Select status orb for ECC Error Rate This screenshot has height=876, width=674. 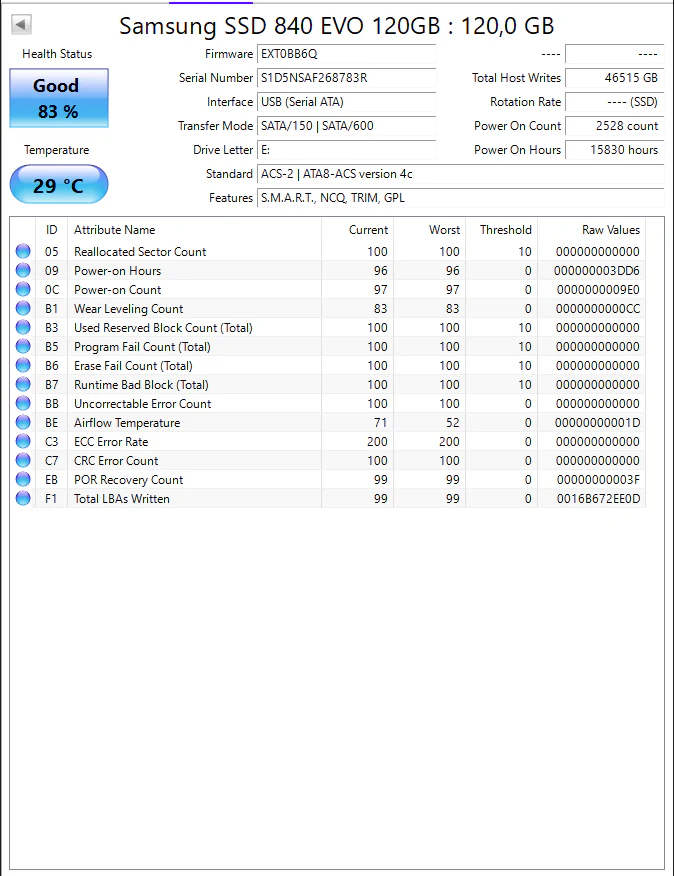coord(23,441)
